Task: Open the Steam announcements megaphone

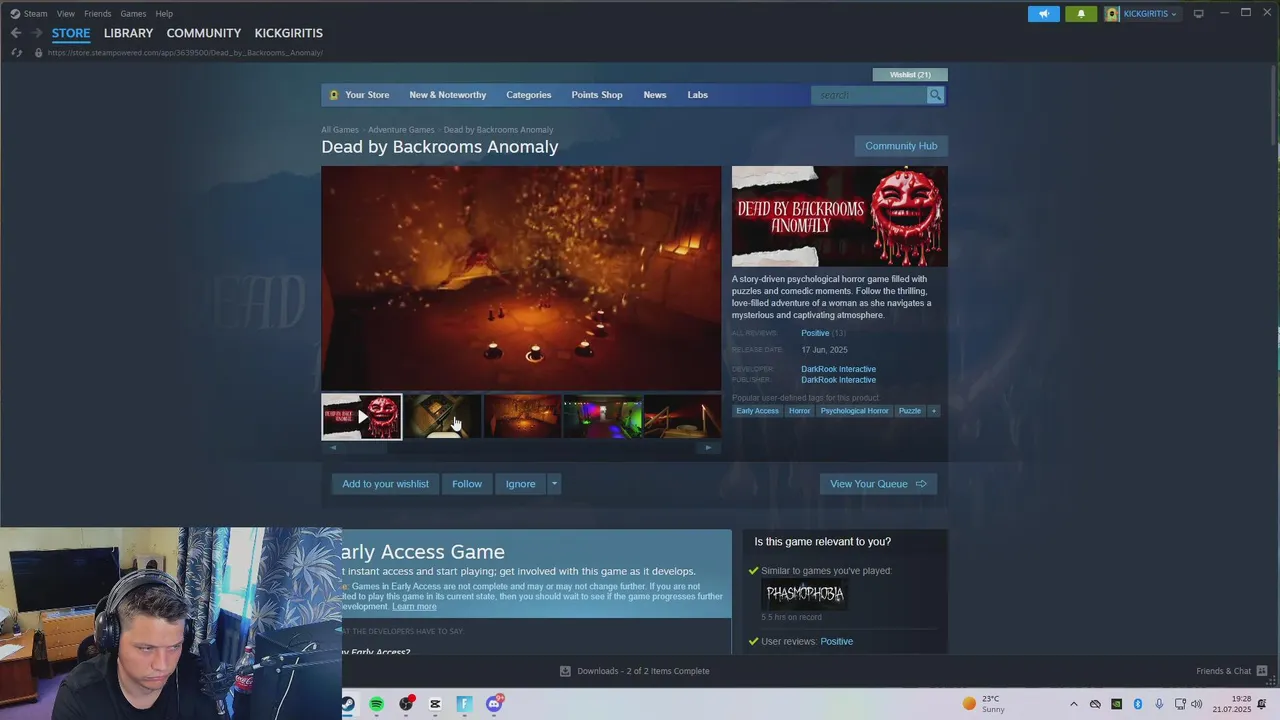Action: (1043, 14)
